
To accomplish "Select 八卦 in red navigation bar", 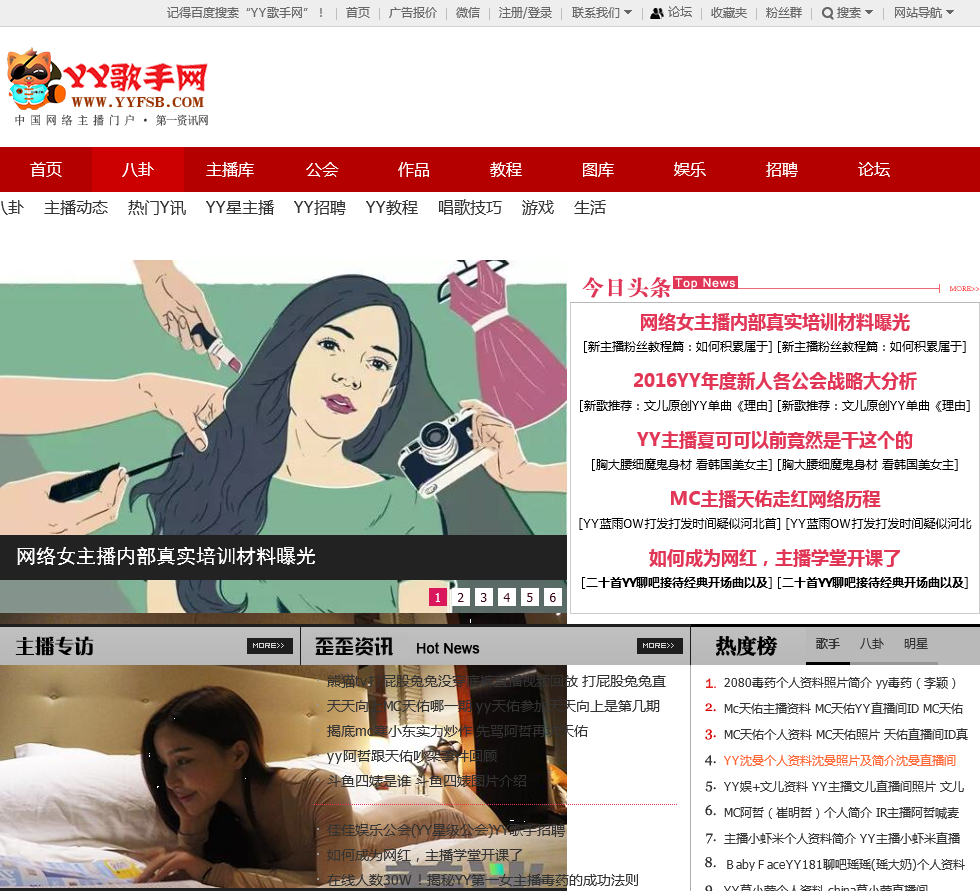I will click(x=138, y=169).
